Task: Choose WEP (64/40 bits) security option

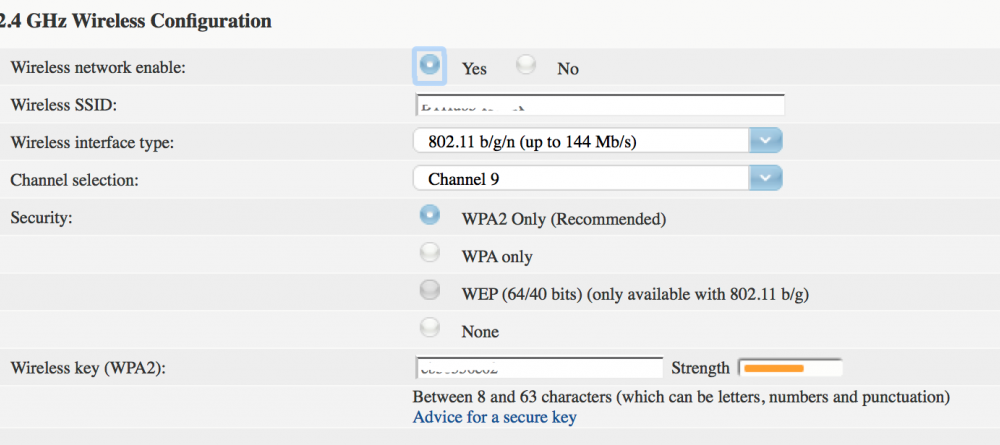Action: 430,291
